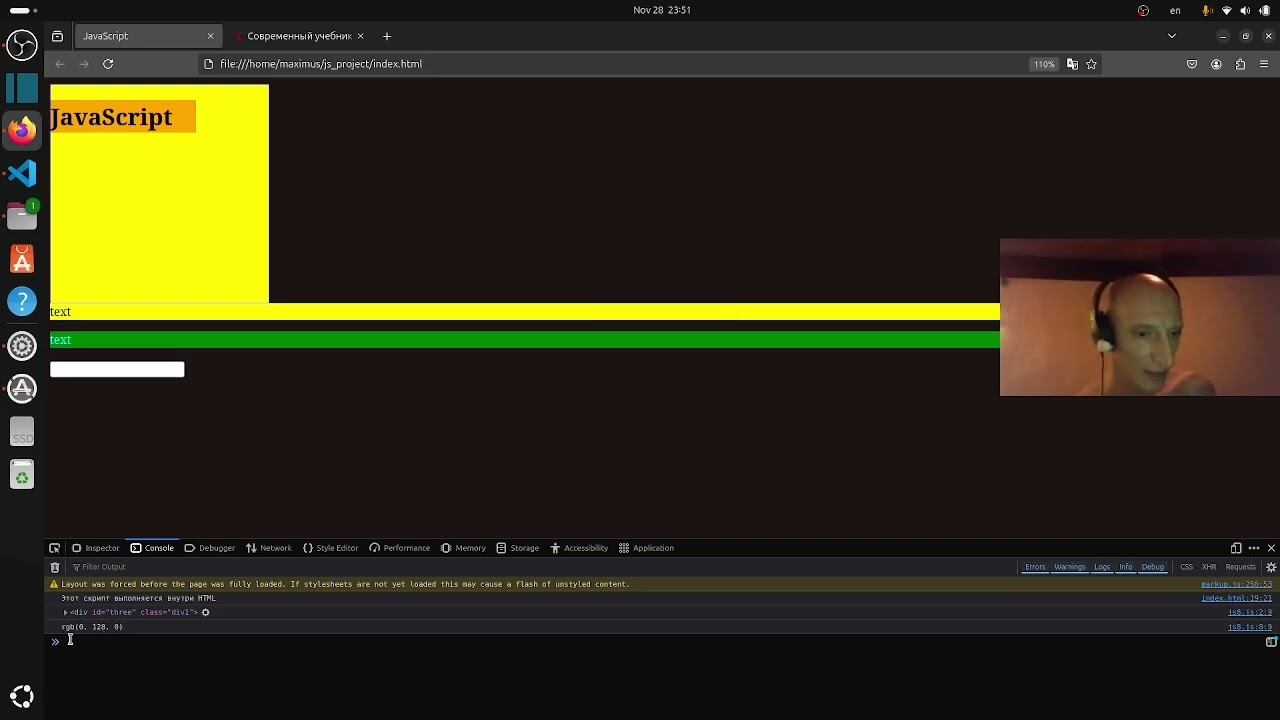Toggle the Warnings console filter
The width and height of the screenshot is (1280, 720).
(1069, 567)
